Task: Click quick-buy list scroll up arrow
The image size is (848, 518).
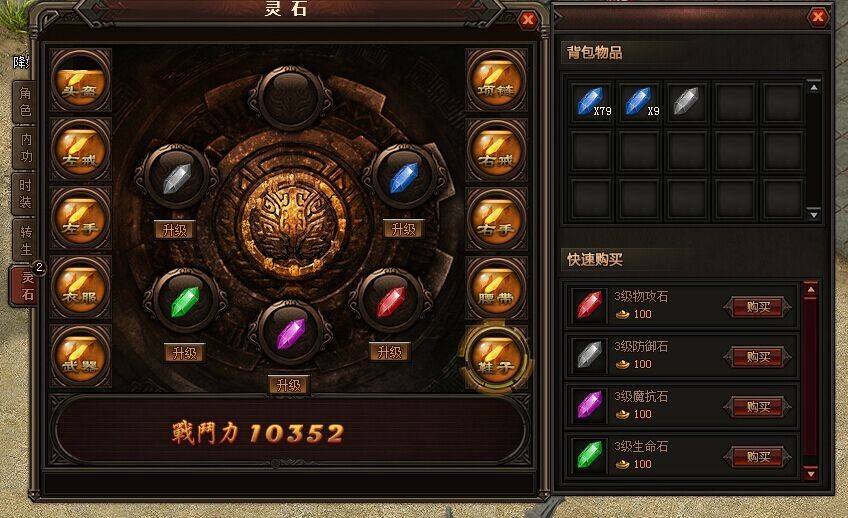Action: tap(811, 290)
